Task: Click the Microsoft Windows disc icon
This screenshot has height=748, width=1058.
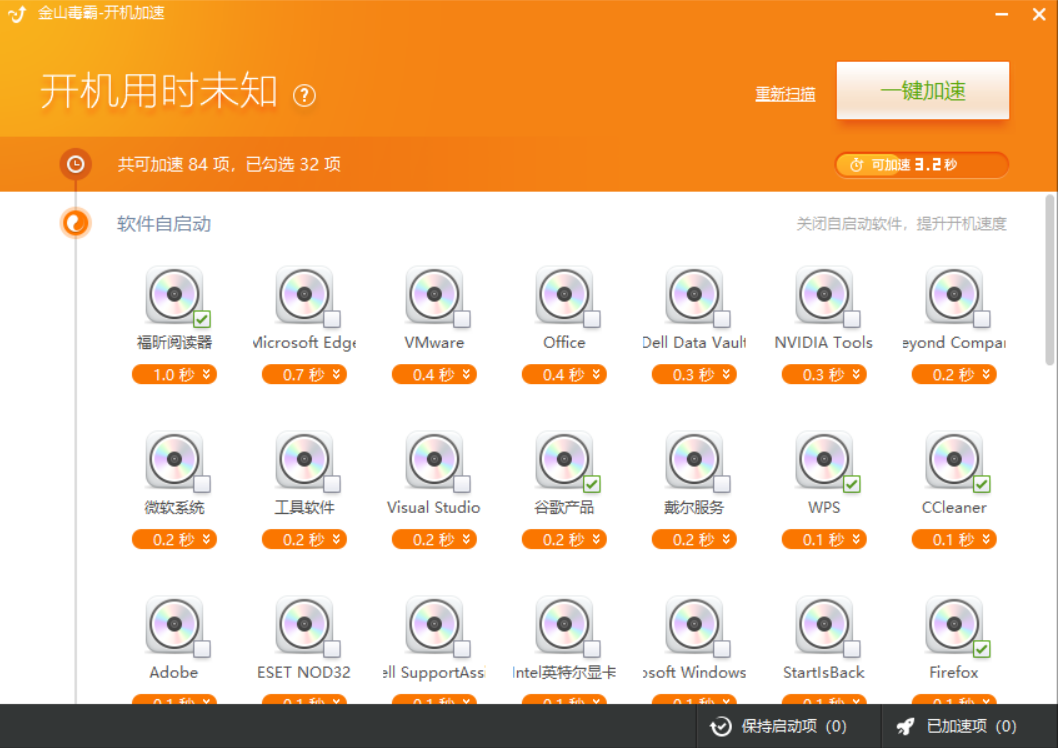Action: click(694, 625)
